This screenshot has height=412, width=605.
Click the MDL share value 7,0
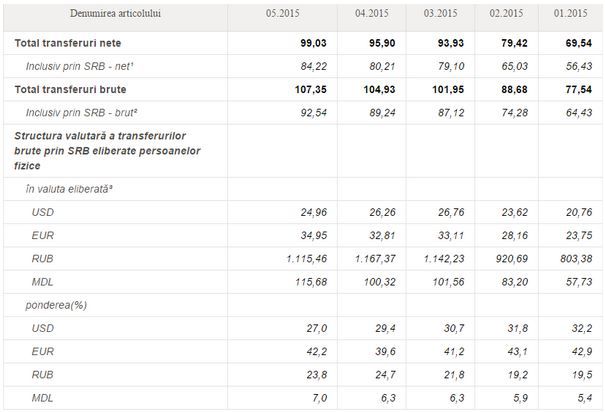point(319,398)
